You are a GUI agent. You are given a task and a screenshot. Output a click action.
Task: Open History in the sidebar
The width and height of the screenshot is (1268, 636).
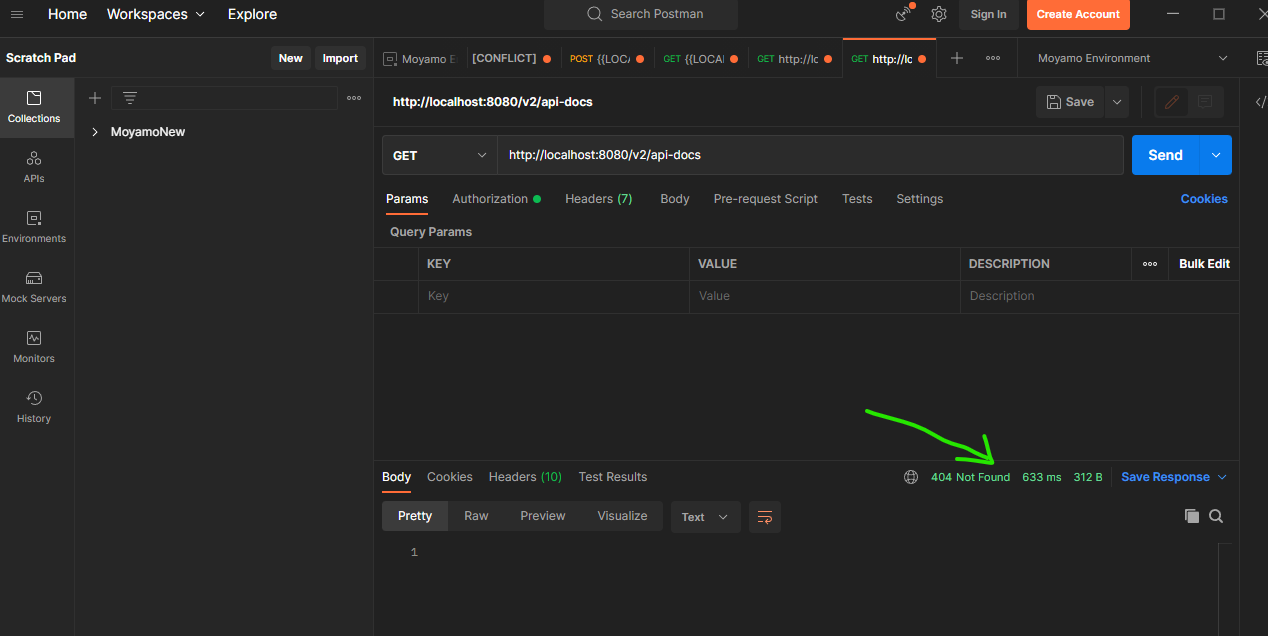(x=34, y=407)
